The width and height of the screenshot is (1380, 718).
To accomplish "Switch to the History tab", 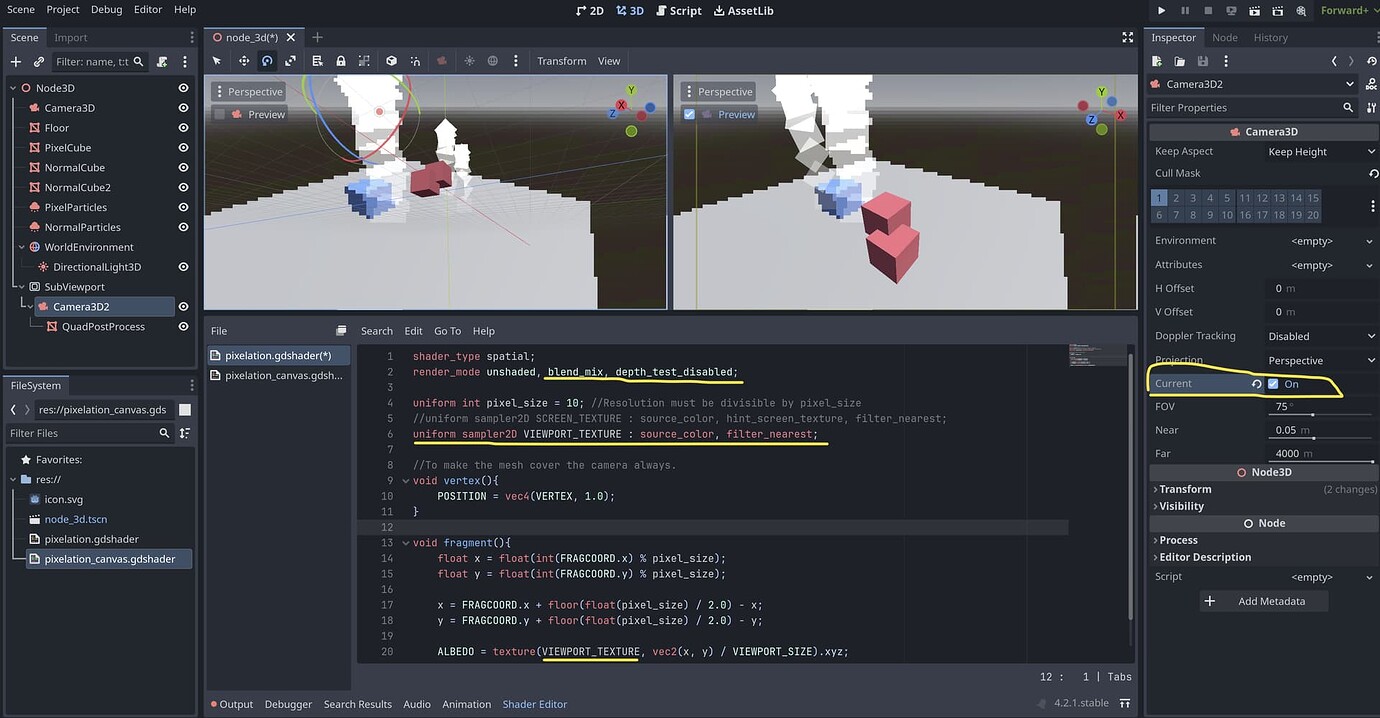I will [1270, 38].
